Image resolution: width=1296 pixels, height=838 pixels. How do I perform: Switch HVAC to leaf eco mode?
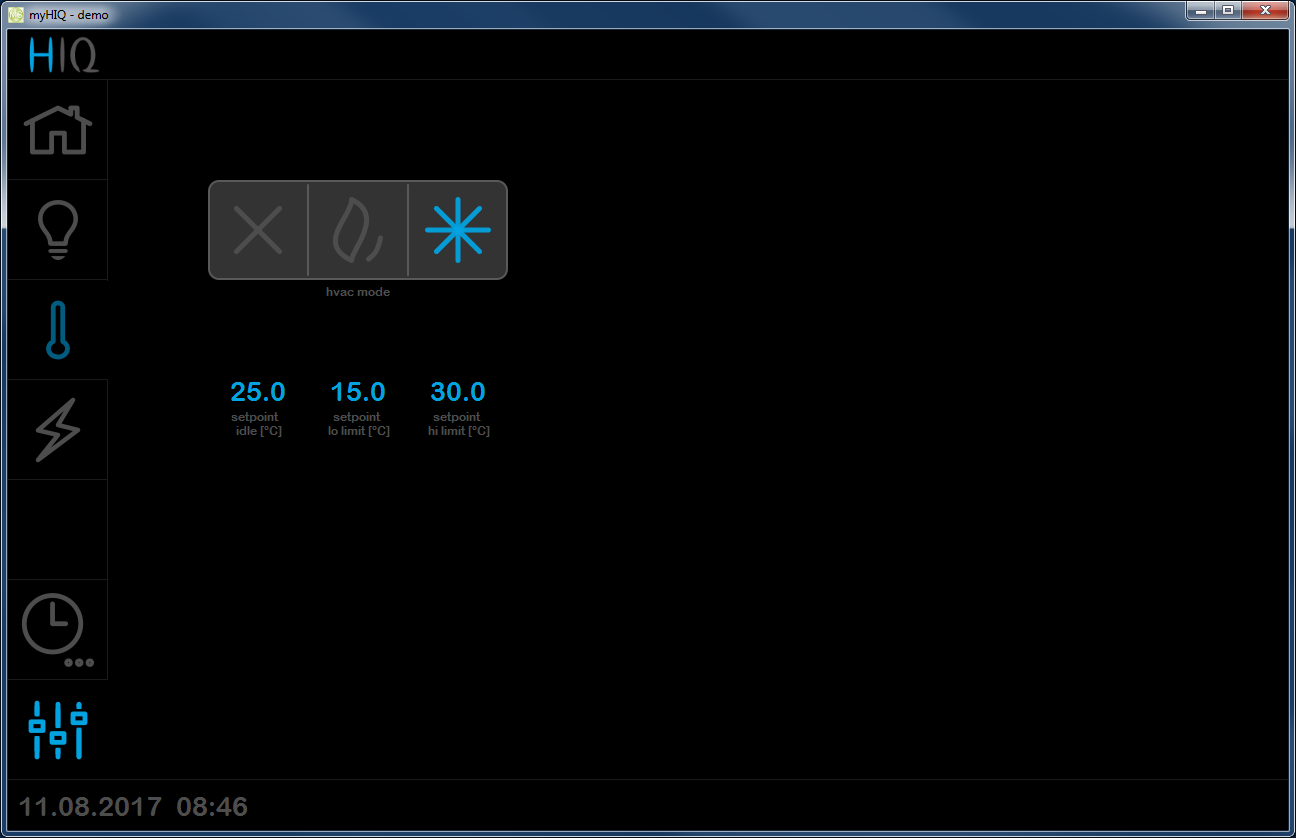tap(358, 230)
